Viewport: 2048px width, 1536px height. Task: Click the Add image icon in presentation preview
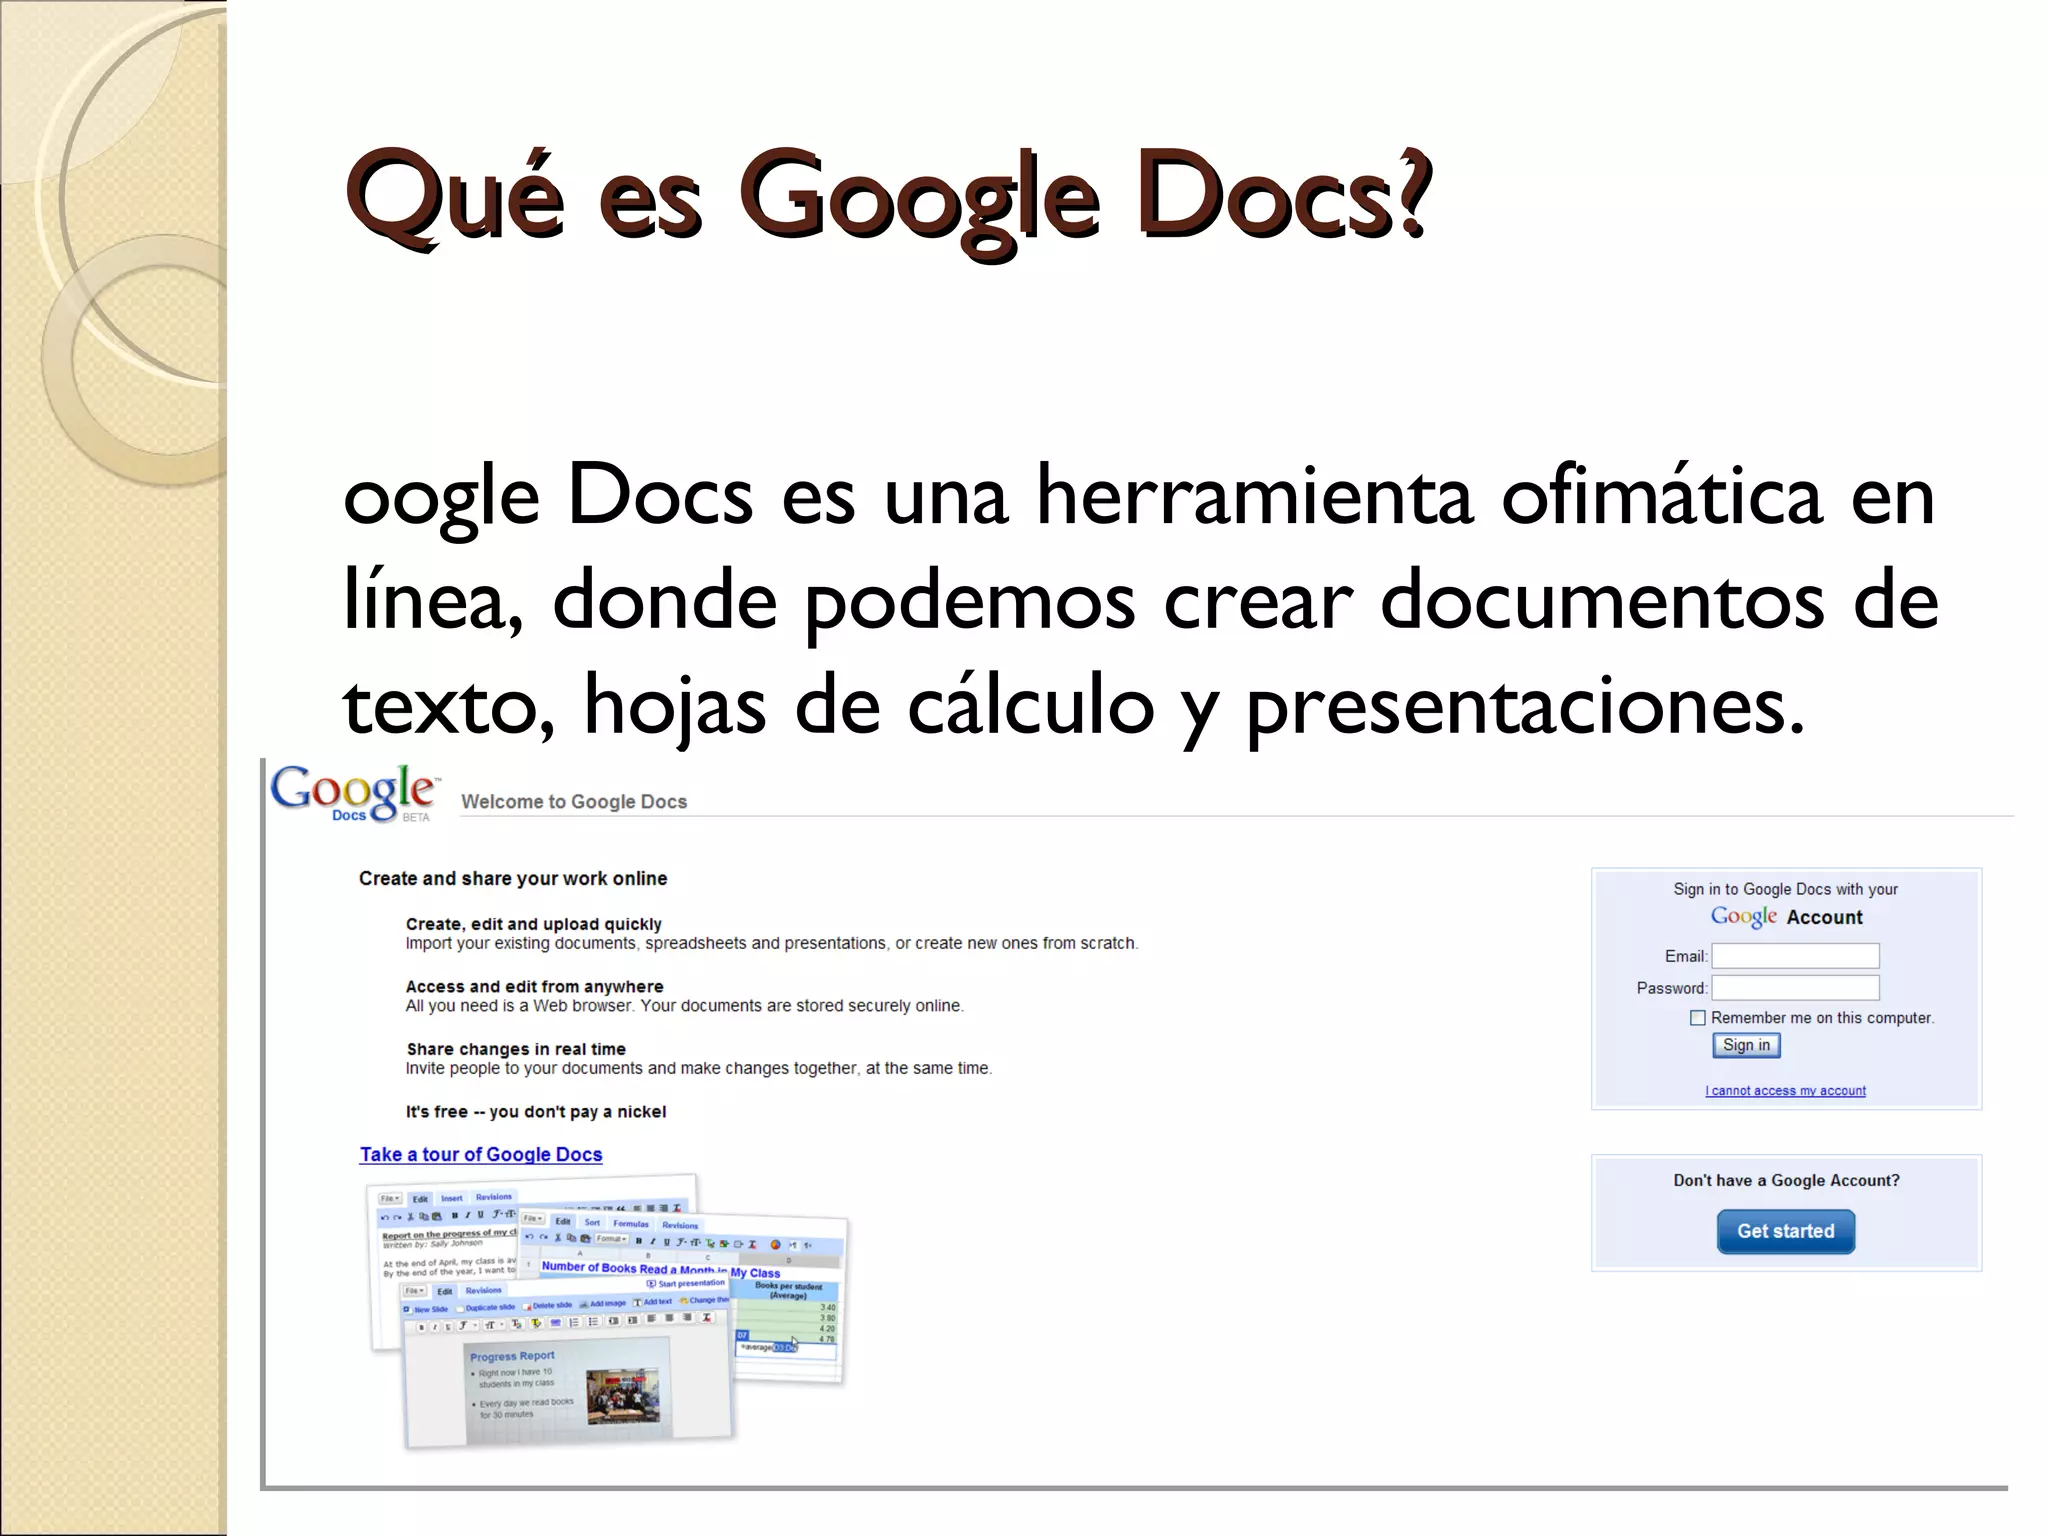pos(584,1304)
